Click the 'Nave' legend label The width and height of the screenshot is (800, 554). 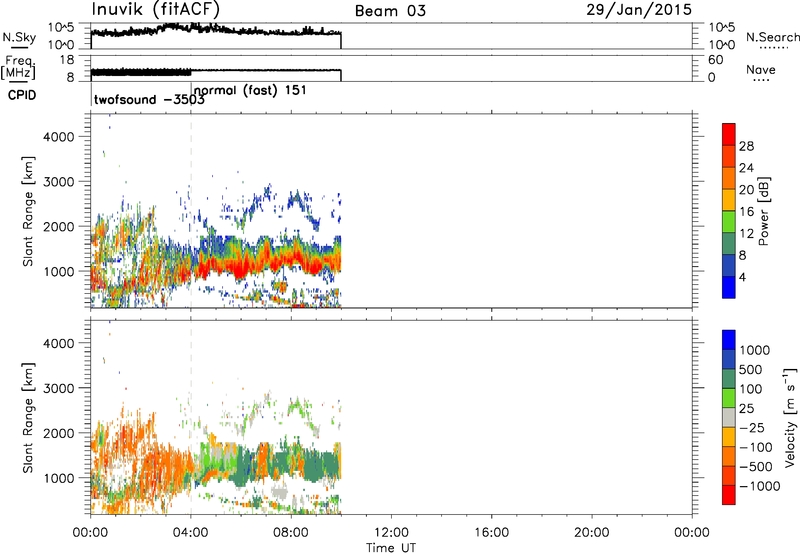pyautogui.click(x=761, y=69)
